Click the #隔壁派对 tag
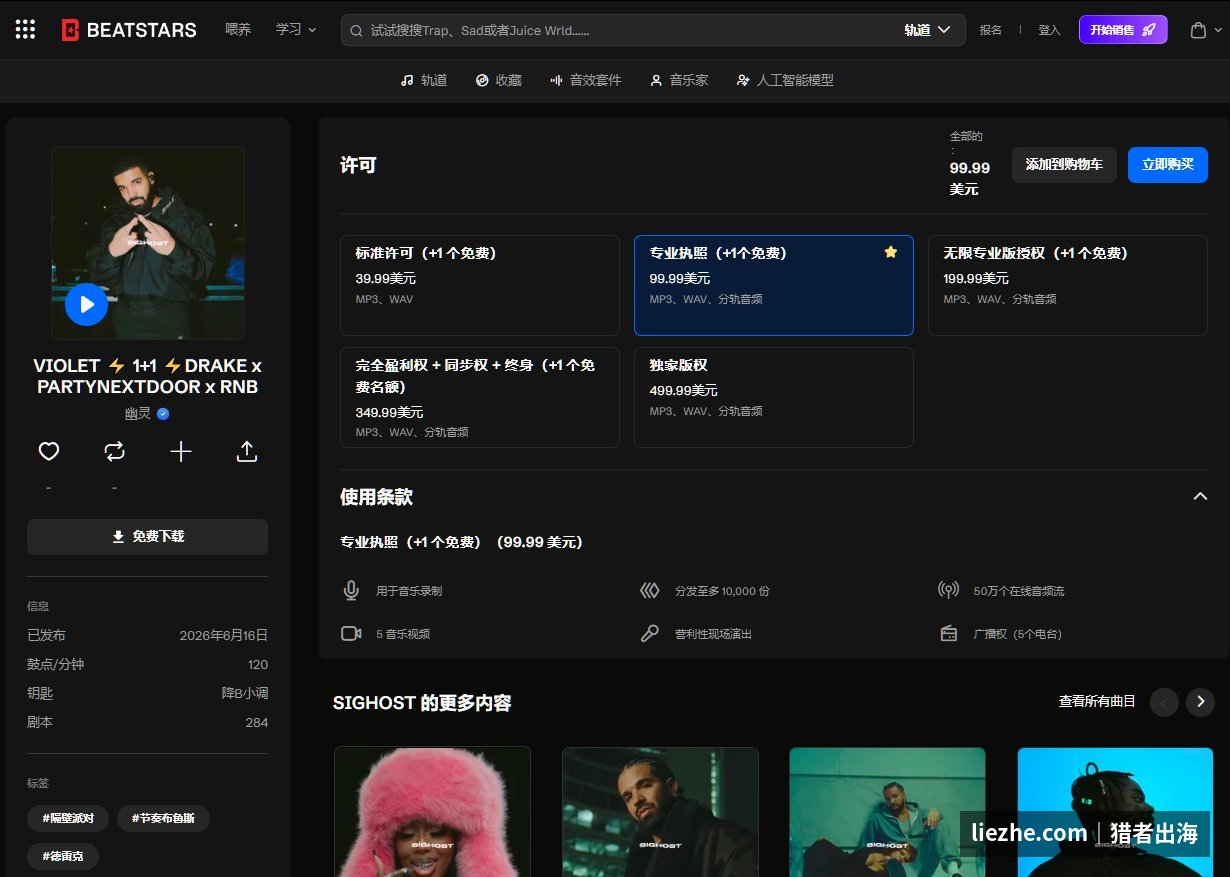This screenshot has height=877, width=1230. click(x=68, y=818)
